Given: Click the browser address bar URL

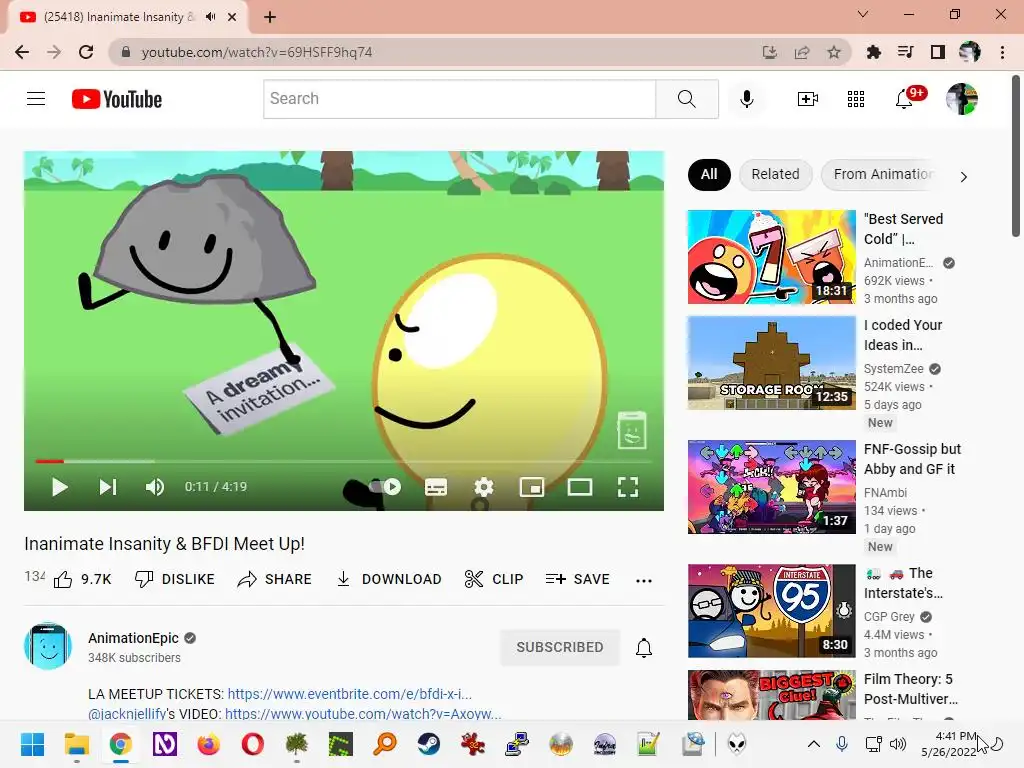Looking at the screenshot, I should (257, 52).
